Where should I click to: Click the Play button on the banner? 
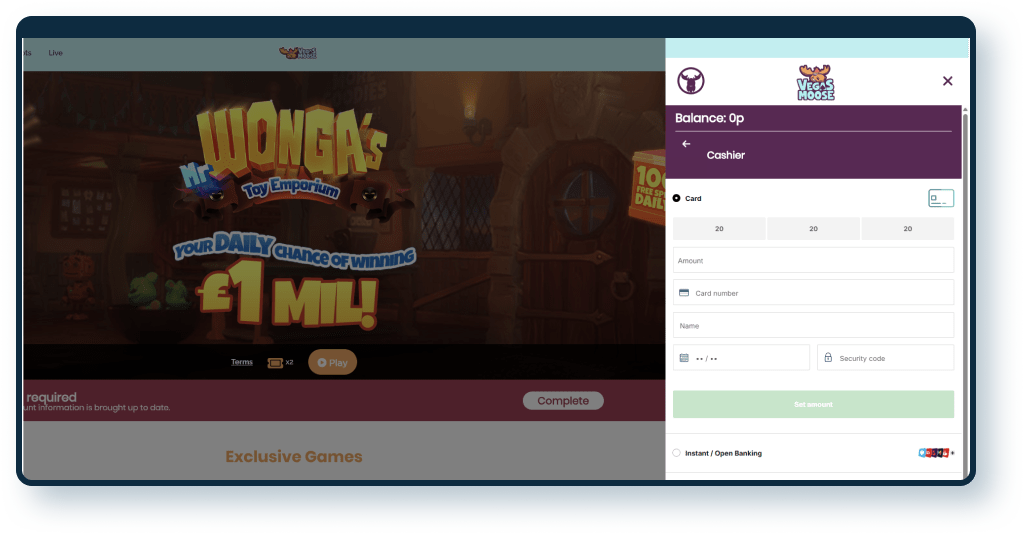[332, 362]
